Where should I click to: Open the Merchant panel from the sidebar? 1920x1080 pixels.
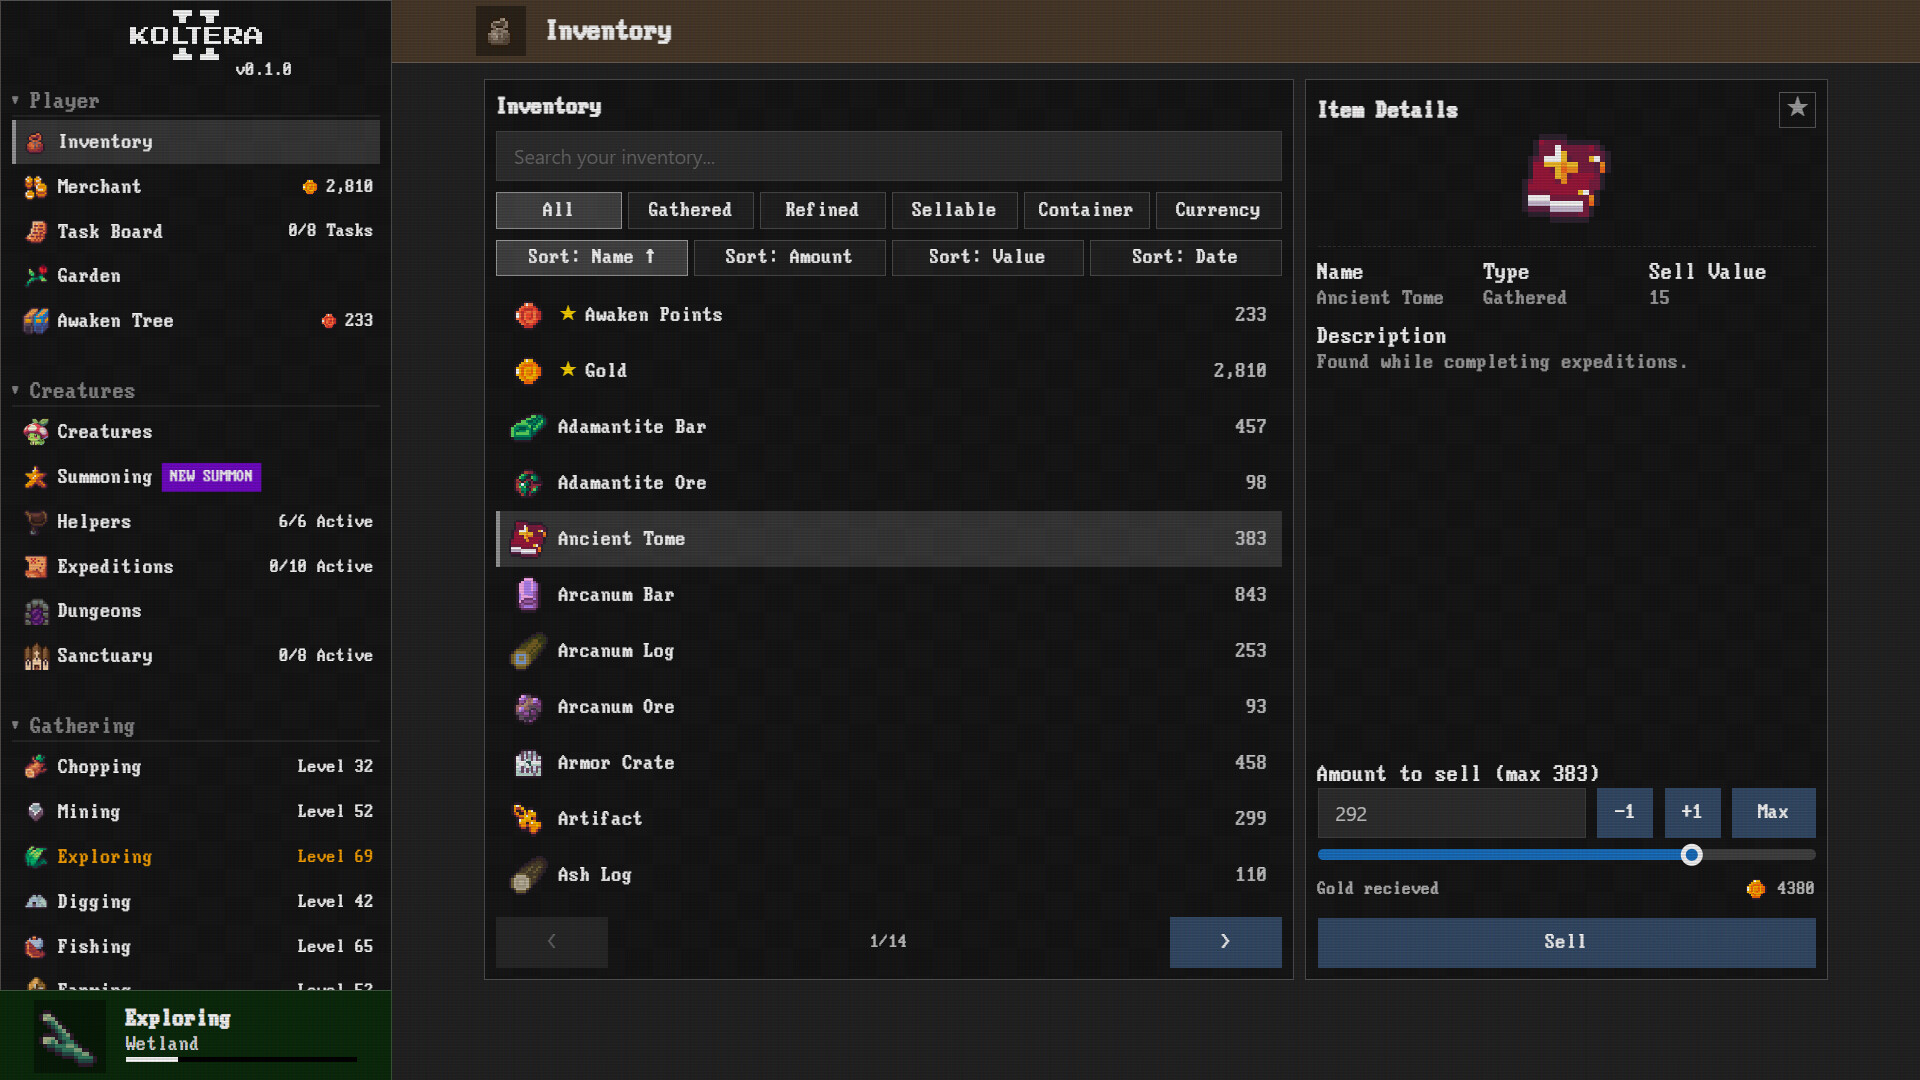point(98,187)
